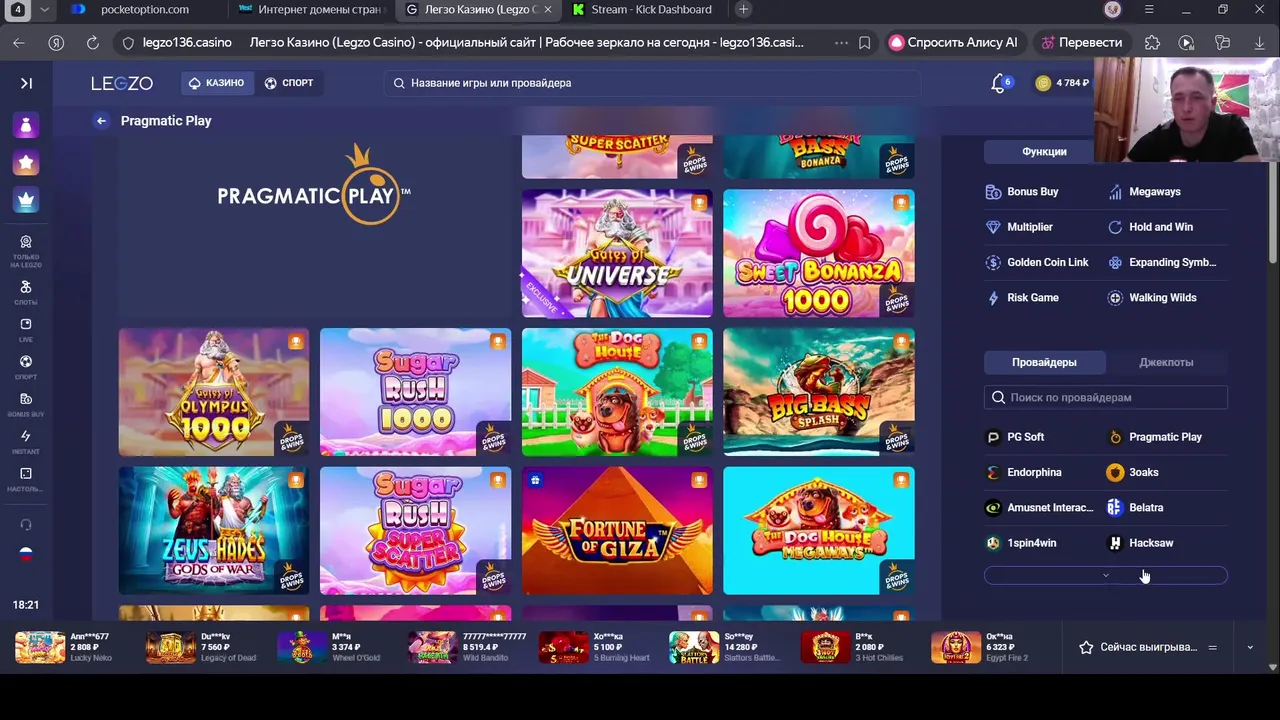This screenshot has height=720, width=1280.
Task: Select 3oaks provider
Action: [1133, 472]
